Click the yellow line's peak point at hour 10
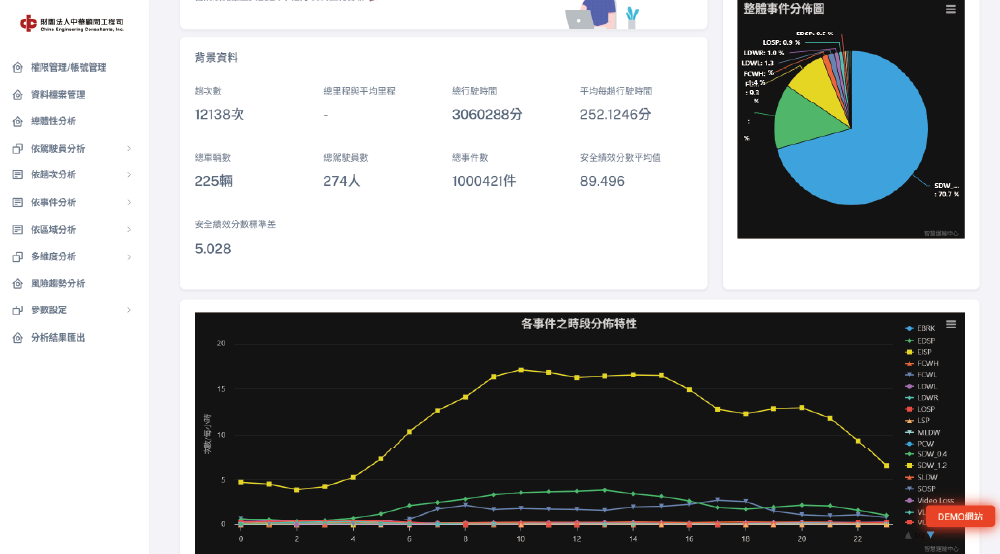1000x554 pixels. (521, 370)
